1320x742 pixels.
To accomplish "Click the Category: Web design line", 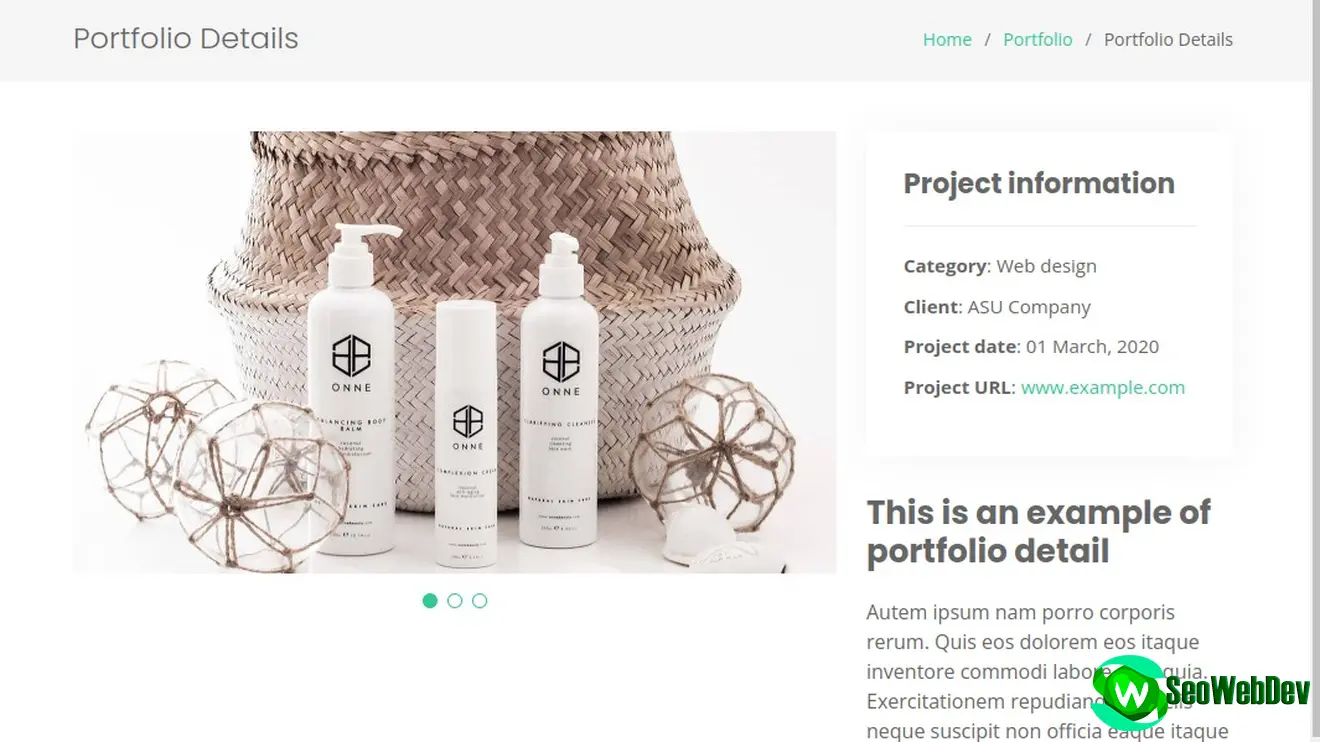I will pos(1000,267).
